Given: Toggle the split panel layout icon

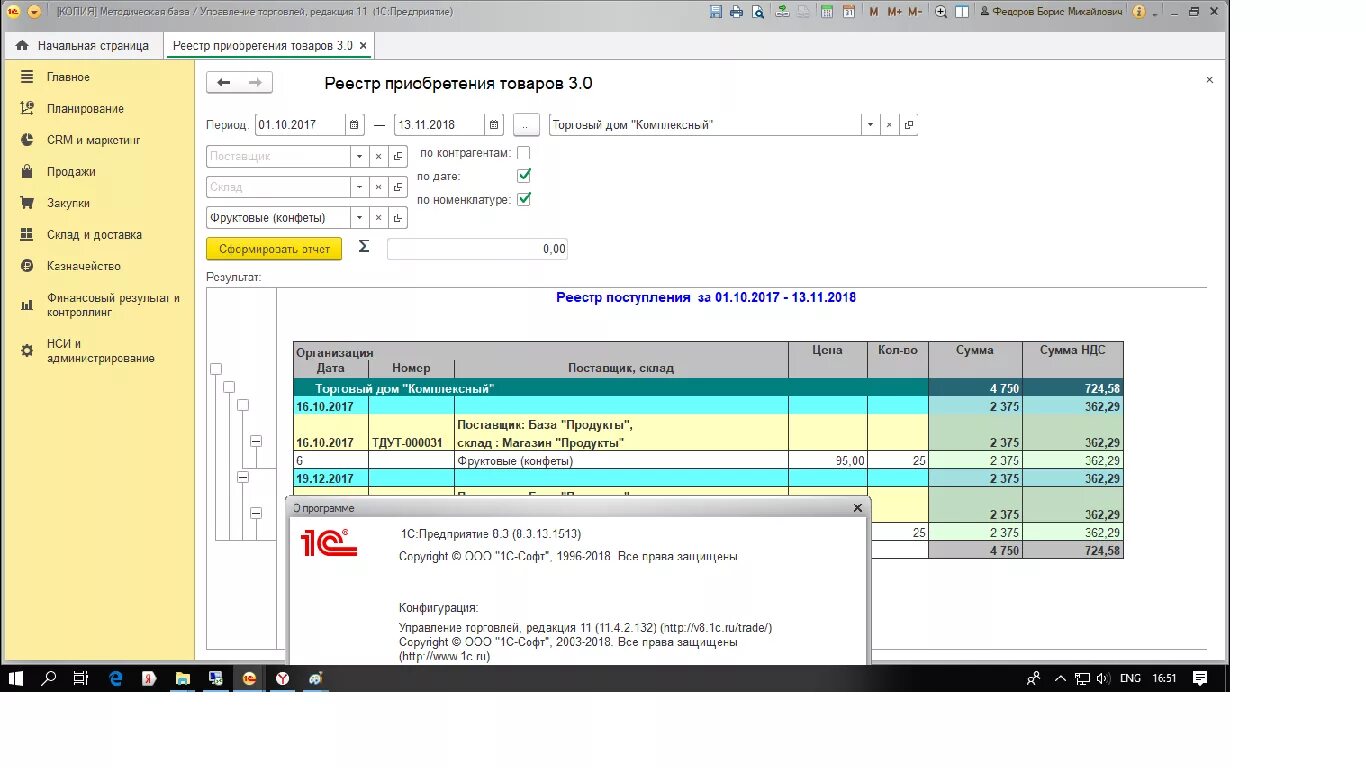Looking at the screenshot, I should [x=961, y=12].
